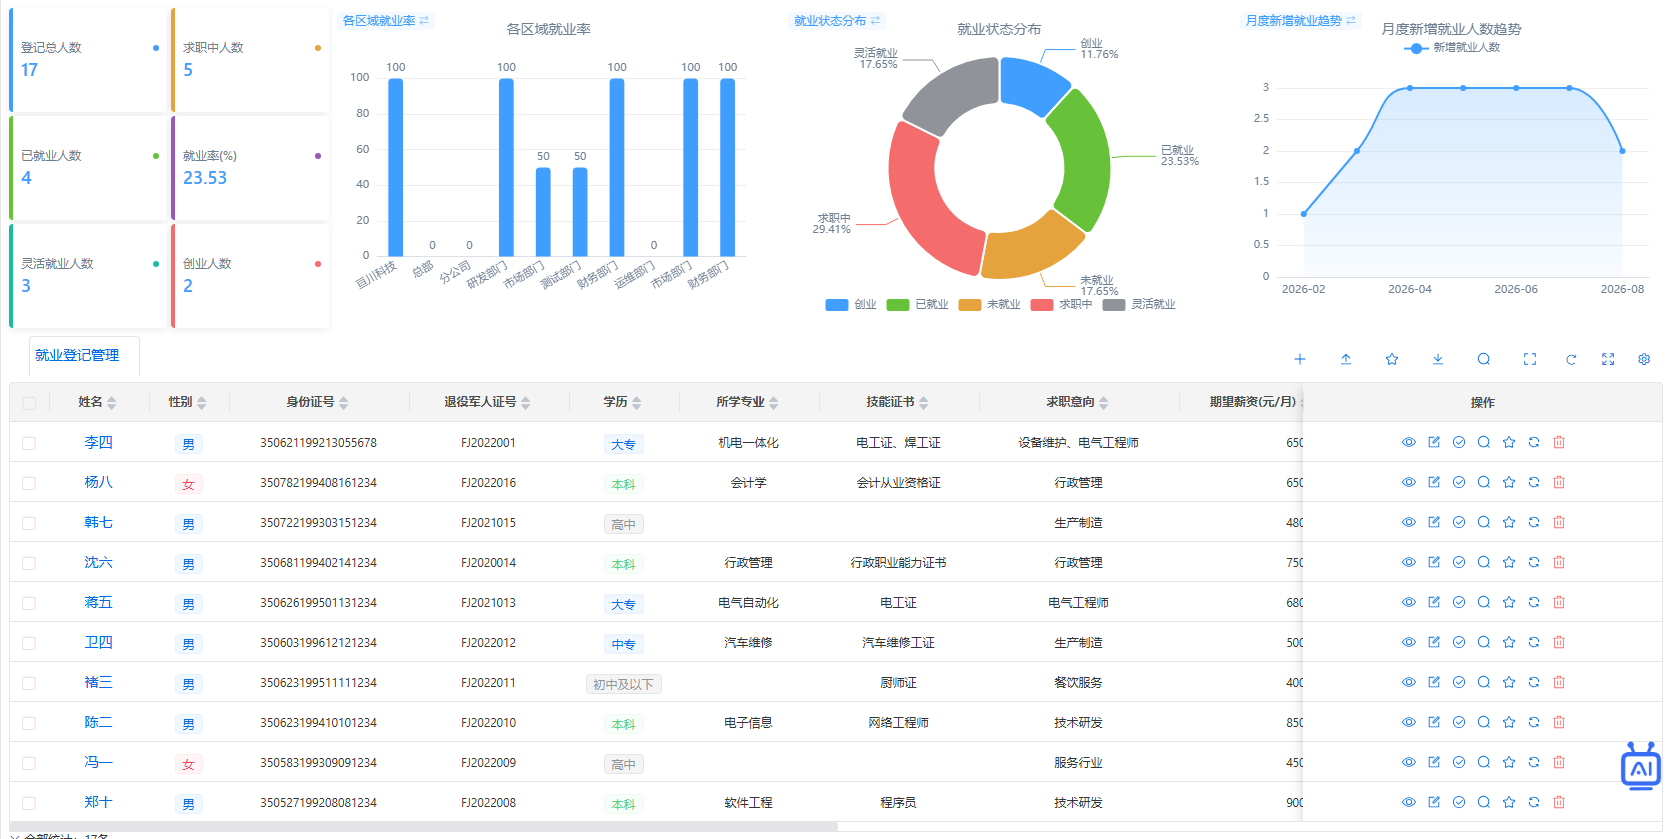Switch the 月度新增就业趋势 chart type tag
The height and width of the screenshot is (839, 1665).
[x=1301, y=20]
